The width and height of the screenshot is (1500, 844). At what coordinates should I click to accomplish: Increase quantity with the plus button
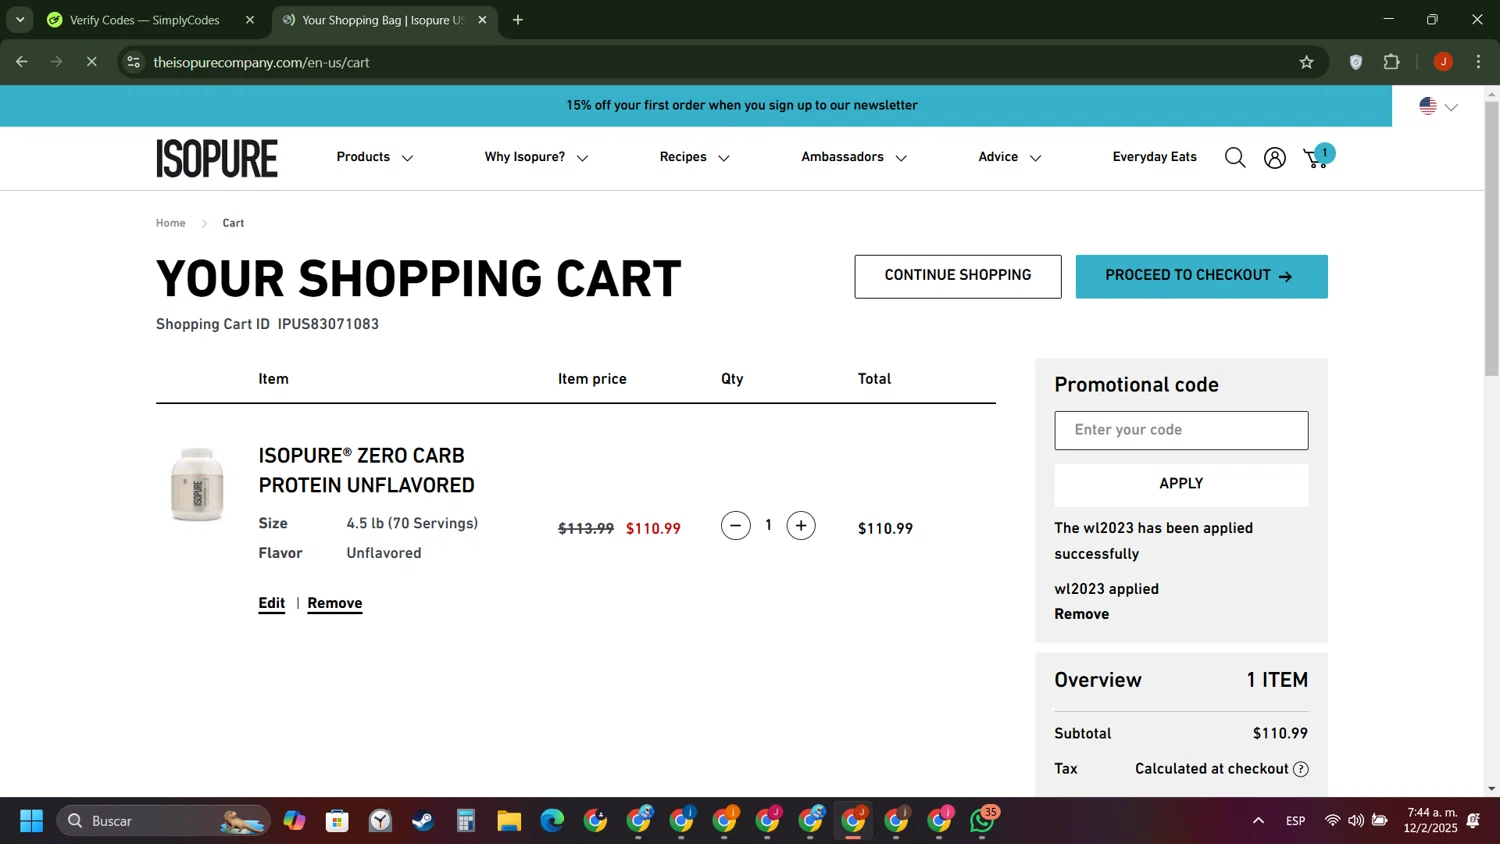pos(801,526)
